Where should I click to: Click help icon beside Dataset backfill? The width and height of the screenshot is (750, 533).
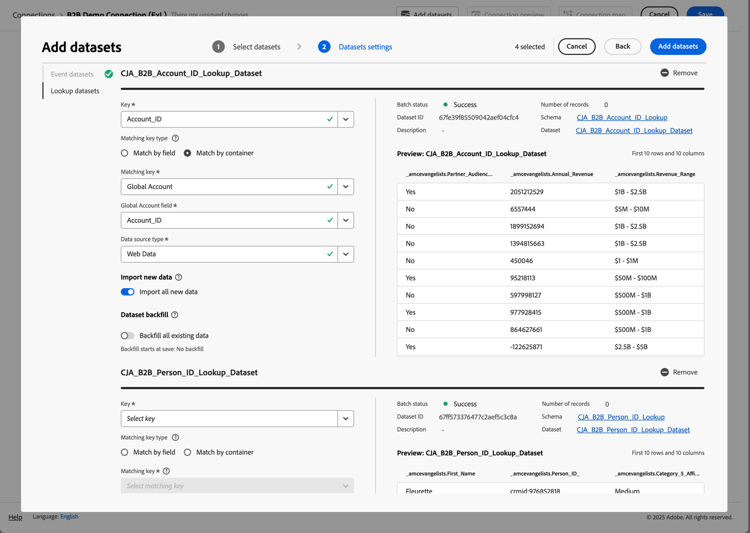[175, 315]
